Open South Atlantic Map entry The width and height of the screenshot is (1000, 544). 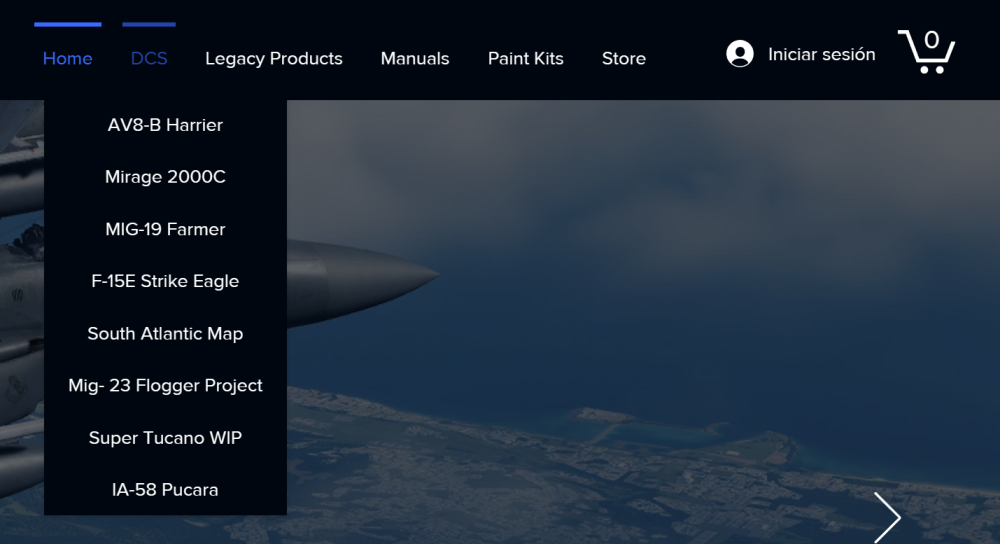pyautogui.click(x=165, y=334)
